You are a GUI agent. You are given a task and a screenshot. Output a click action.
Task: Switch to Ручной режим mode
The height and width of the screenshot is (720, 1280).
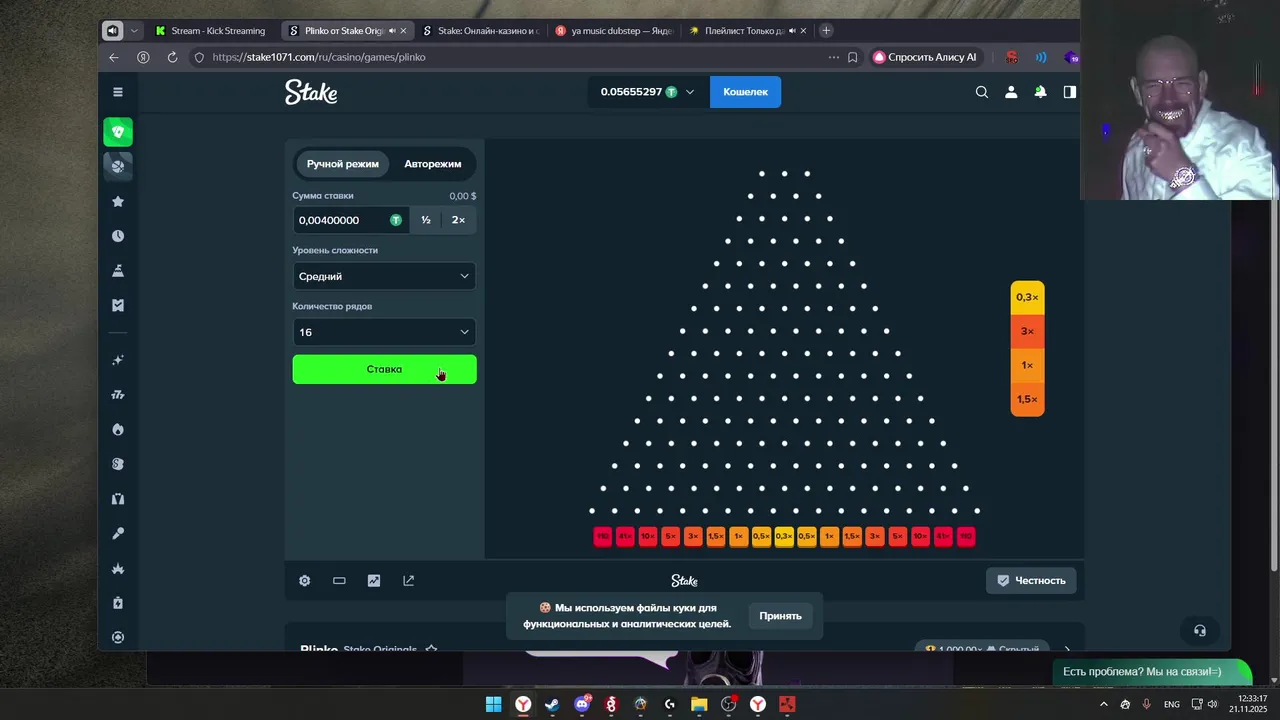(x=342, y=164)
